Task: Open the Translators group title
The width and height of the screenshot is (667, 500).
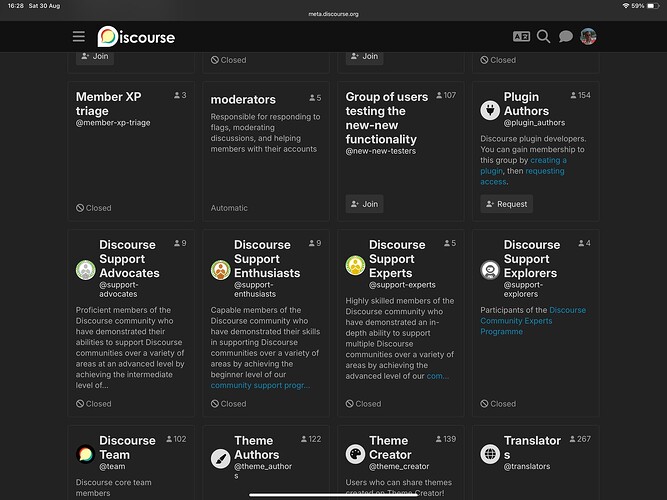Action: (x=532, y=447)
